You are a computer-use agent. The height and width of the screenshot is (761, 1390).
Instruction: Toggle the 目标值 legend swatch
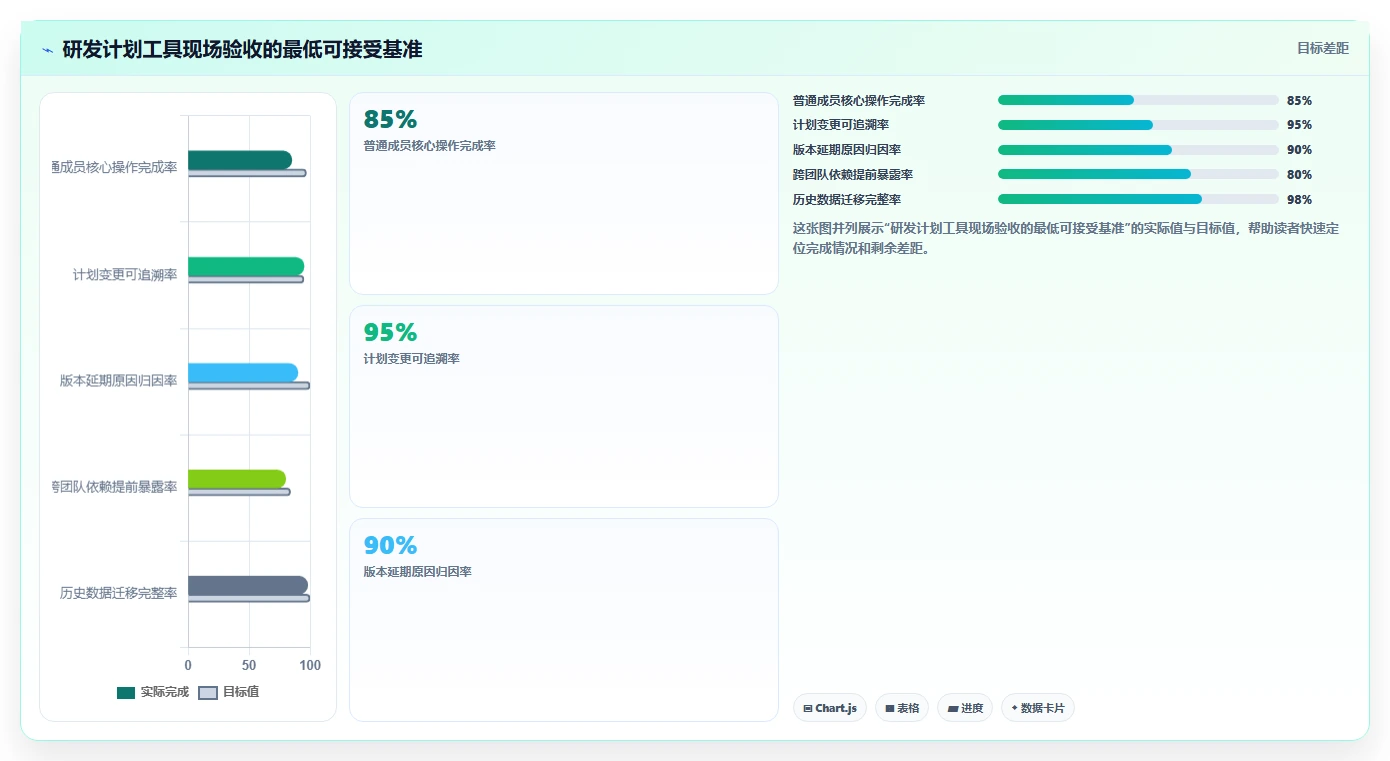208,693
